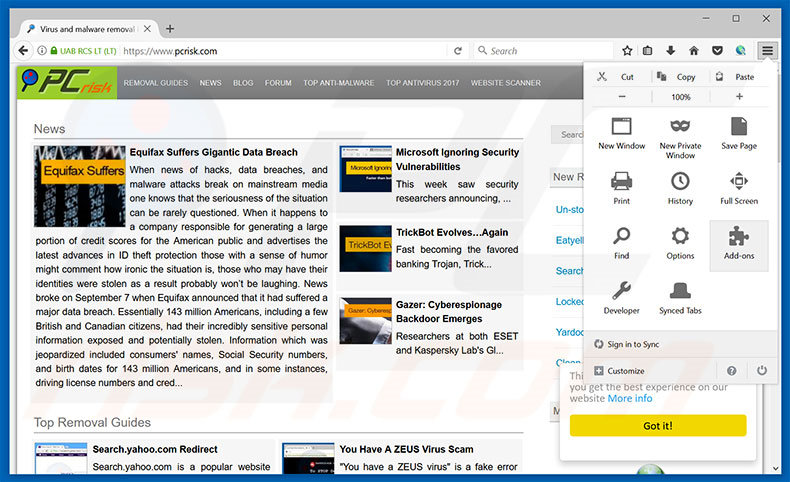Image resolution: width=790 pixels, height=482 pixels.
Task: Show bookmarks library icon
Action: click(x=647, y=50)
